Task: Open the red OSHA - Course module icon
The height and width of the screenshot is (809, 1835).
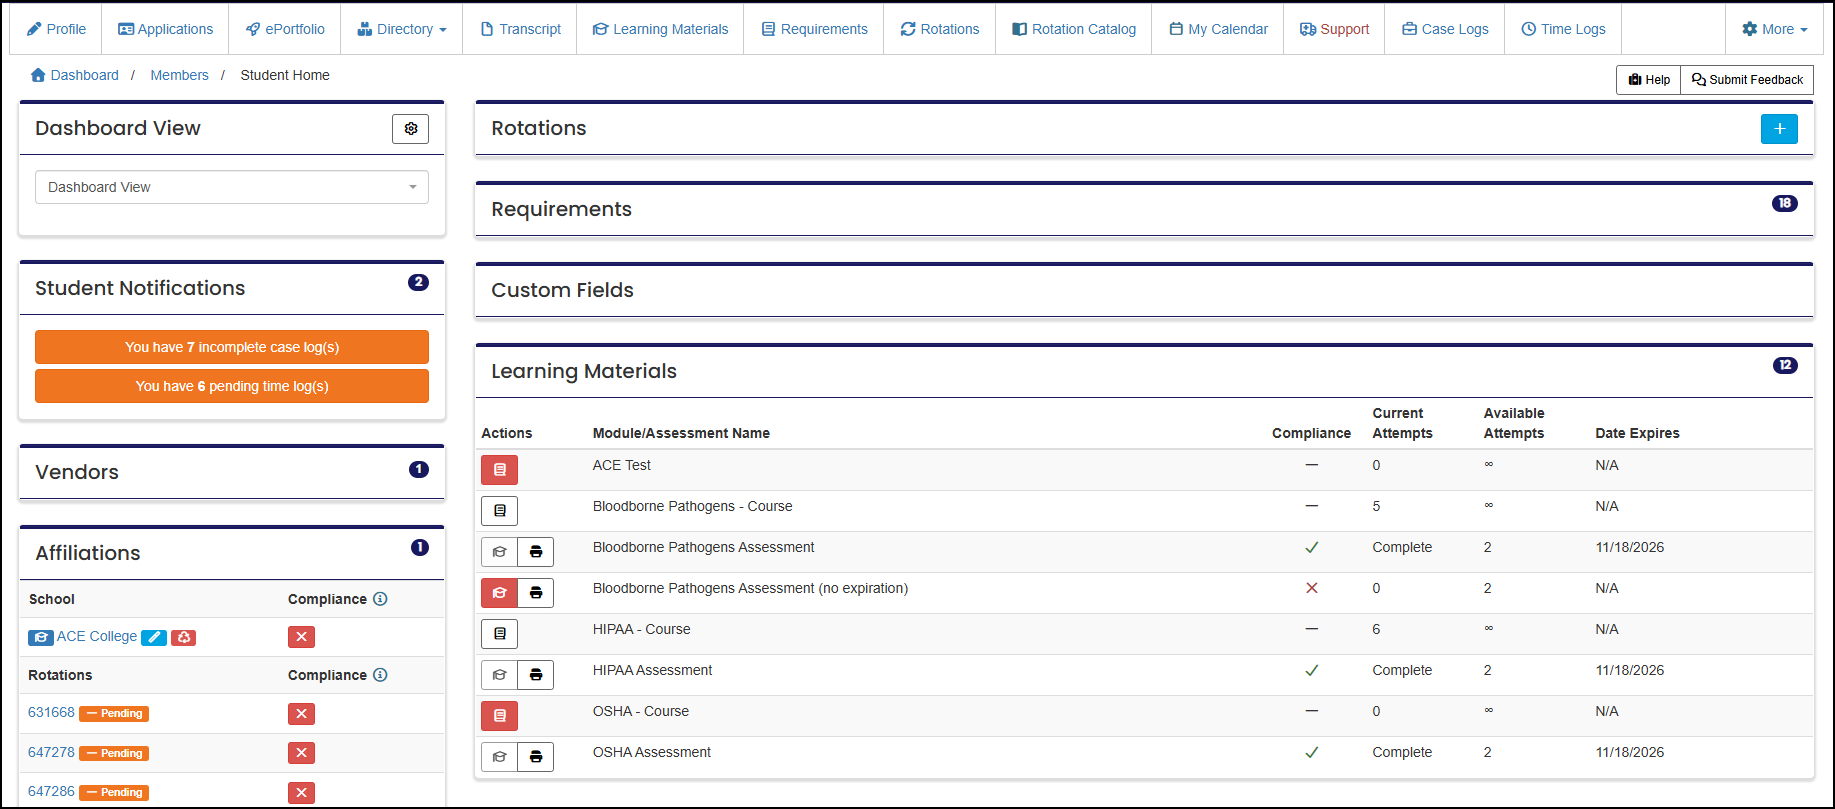Action: (x=499, y=716)
